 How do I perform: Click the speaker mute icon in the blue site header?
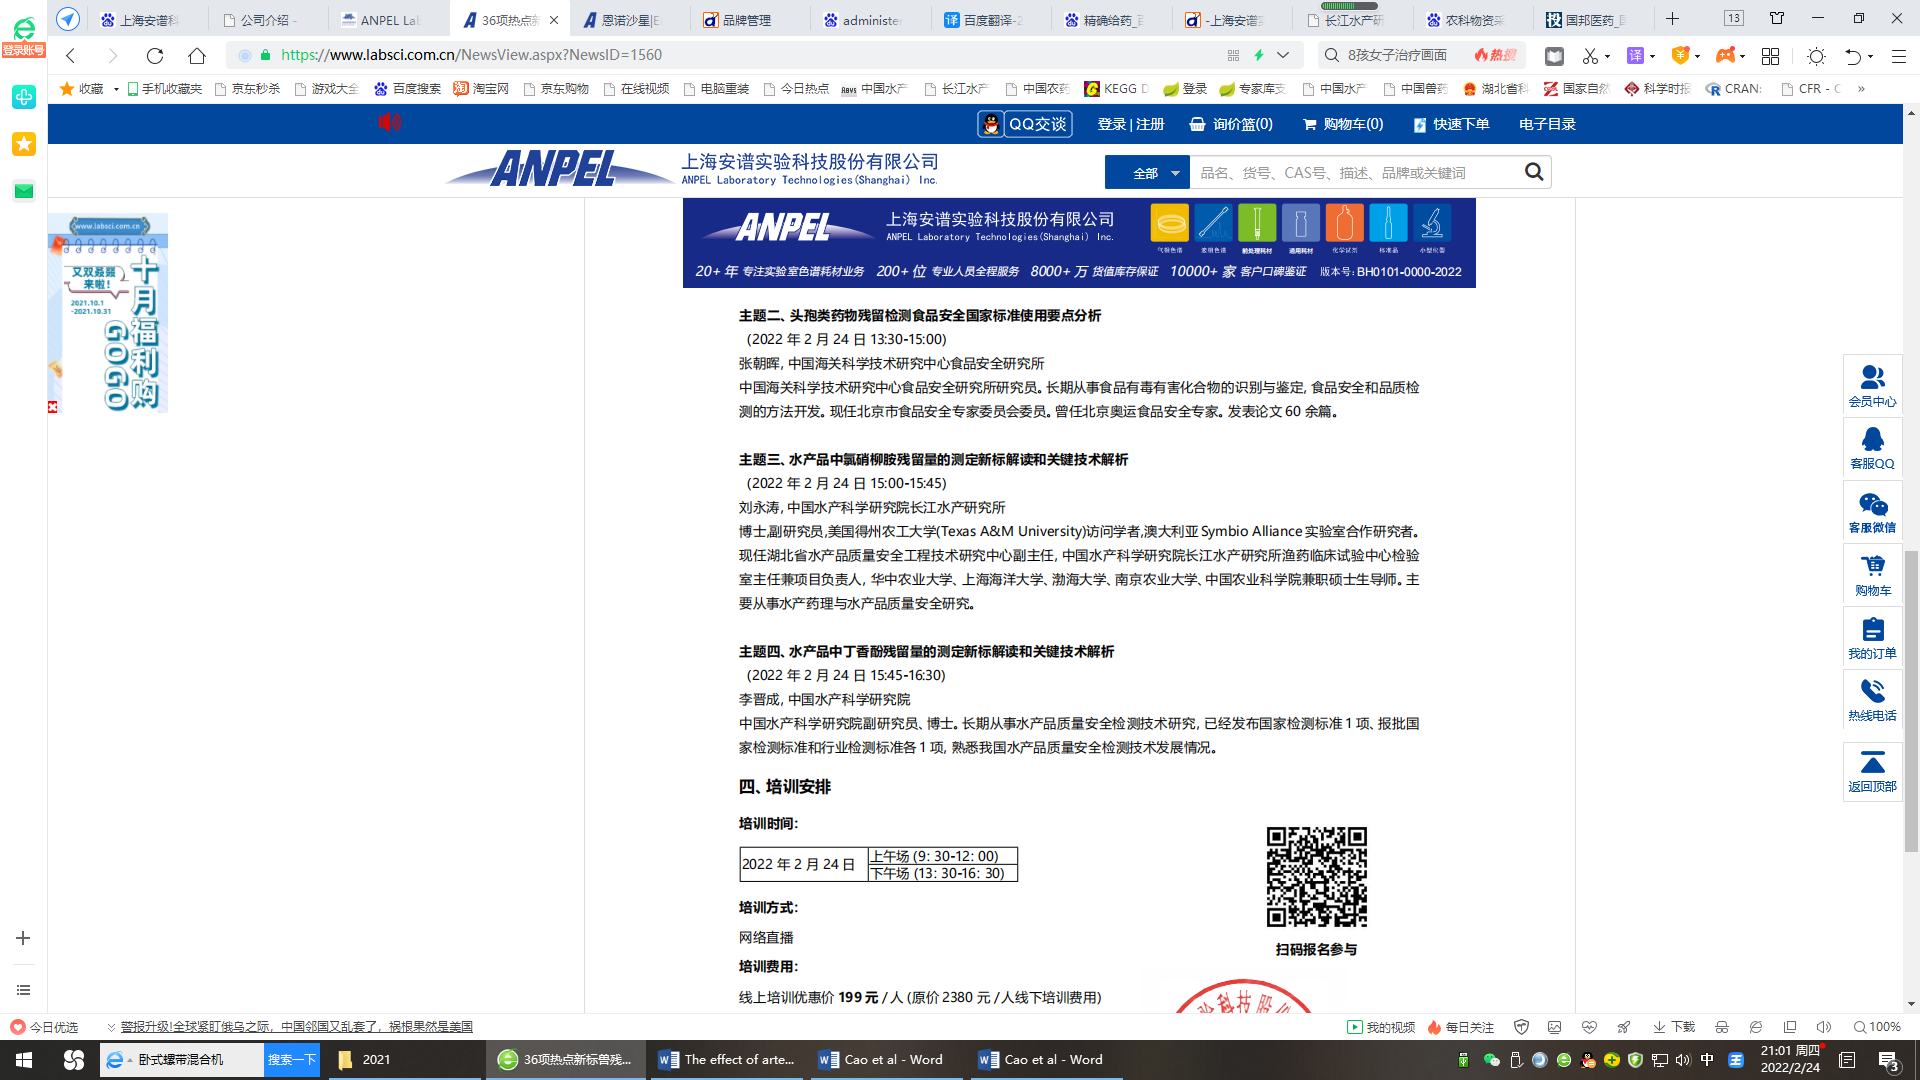point(390,122)
